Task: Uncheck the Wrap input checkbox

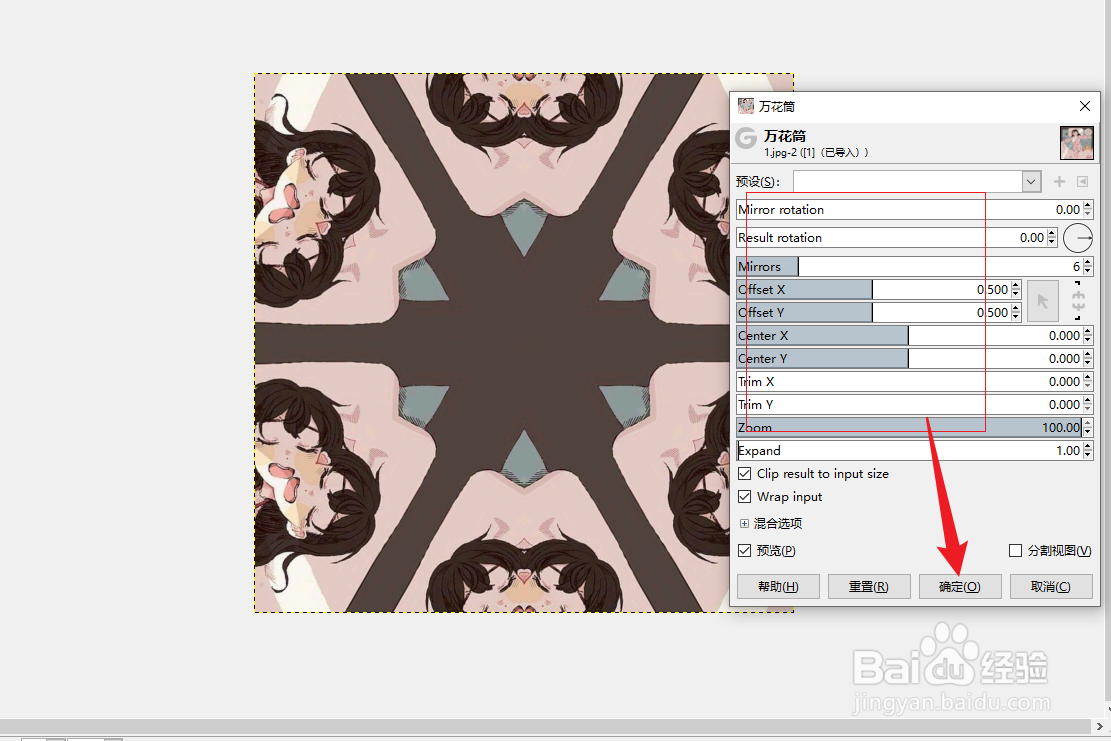Action: point(745,497)
